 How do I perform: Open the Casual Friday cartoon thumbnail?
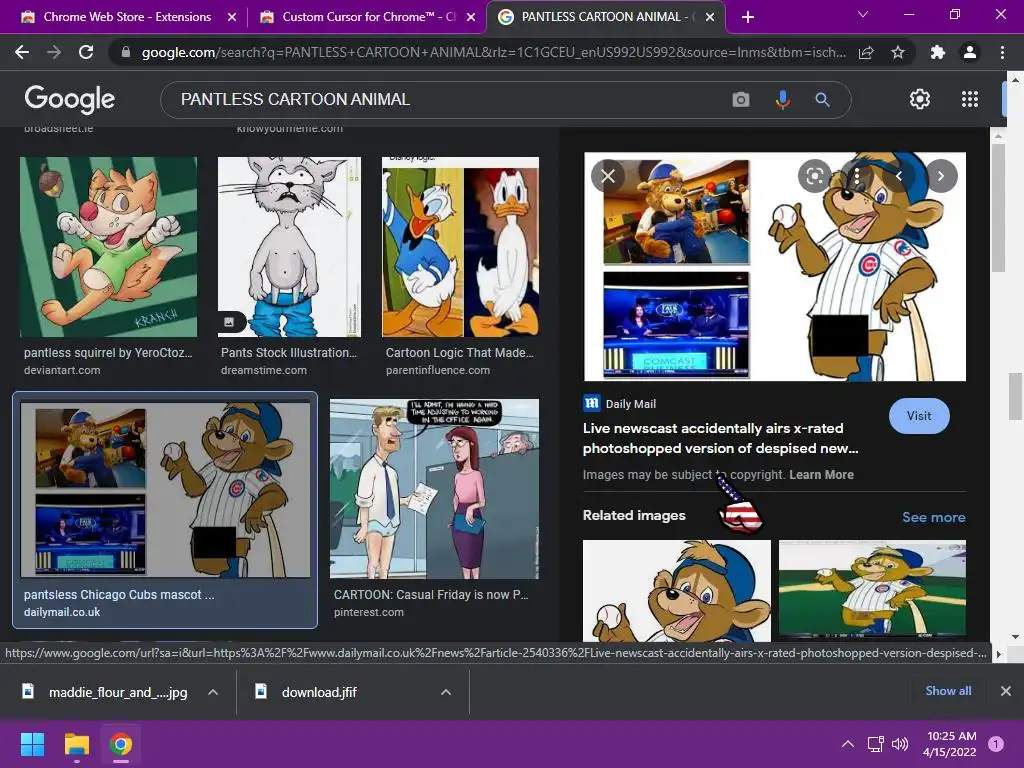[x=434, y=489]
